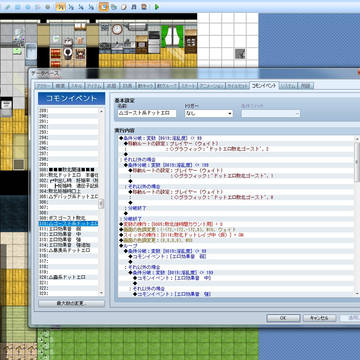Select the flood fill tool
Screen dimensions: 360x360
[37, 7]
